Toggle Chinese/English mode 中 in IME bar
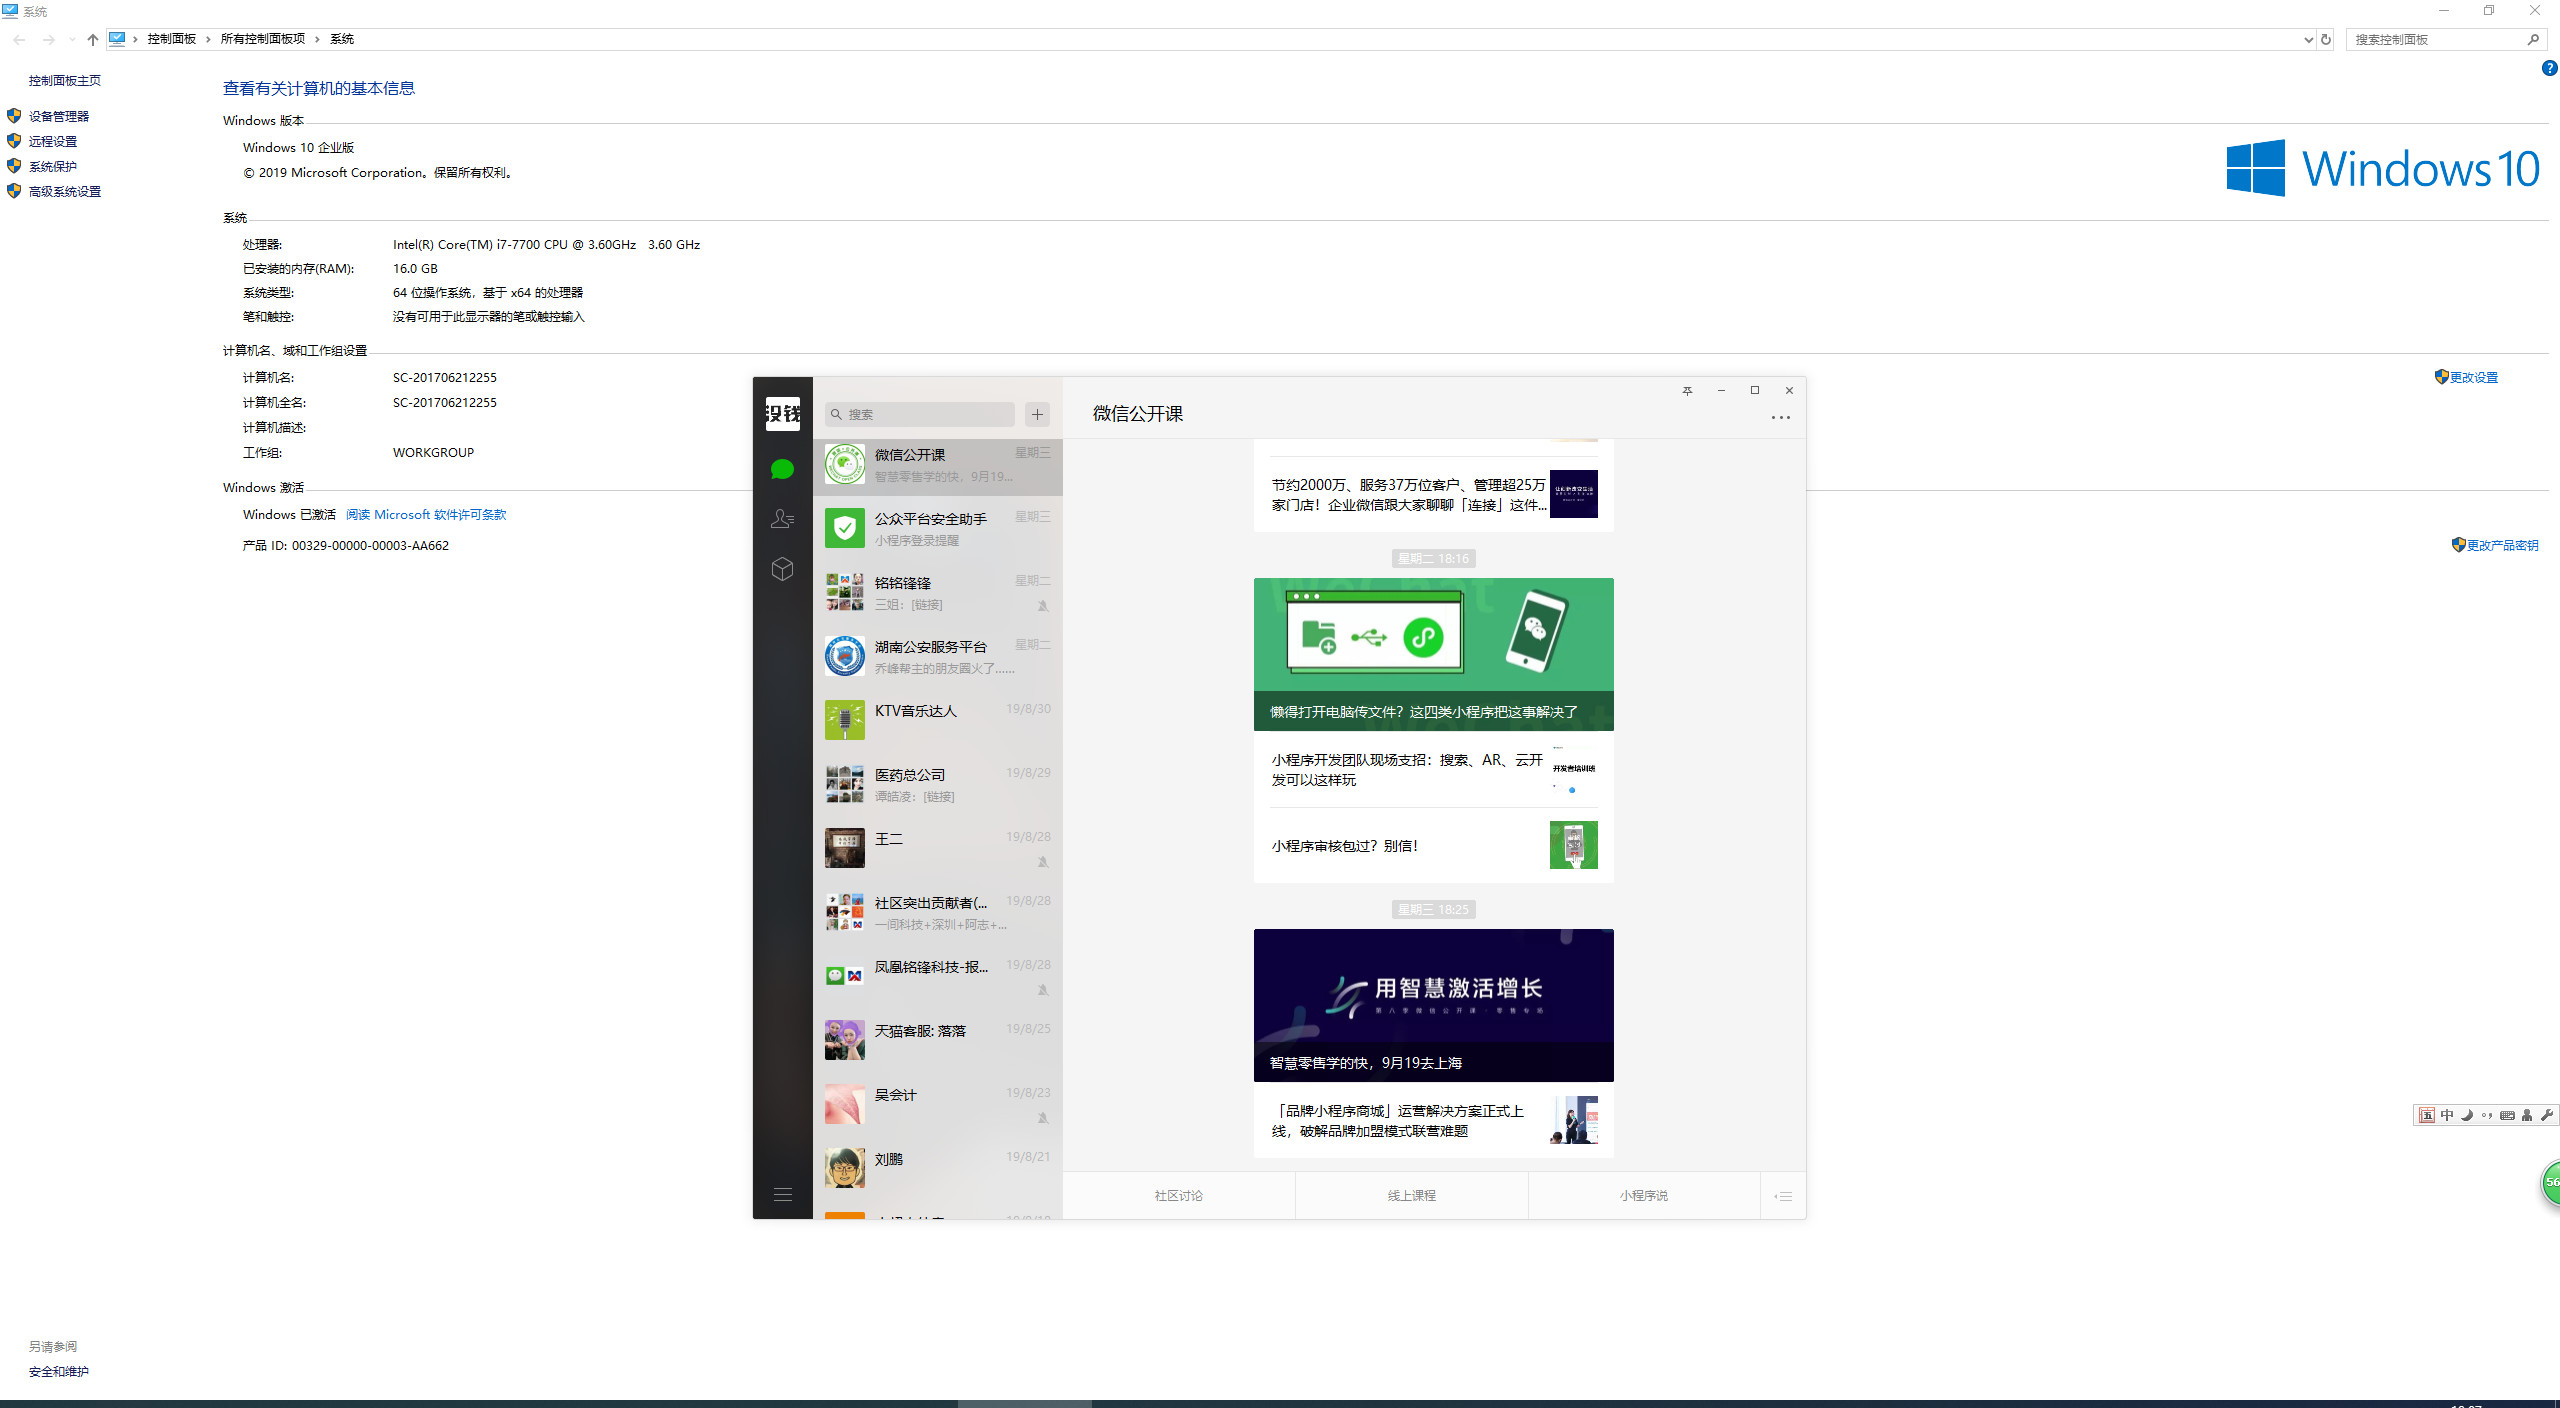 (2447, 1115)
